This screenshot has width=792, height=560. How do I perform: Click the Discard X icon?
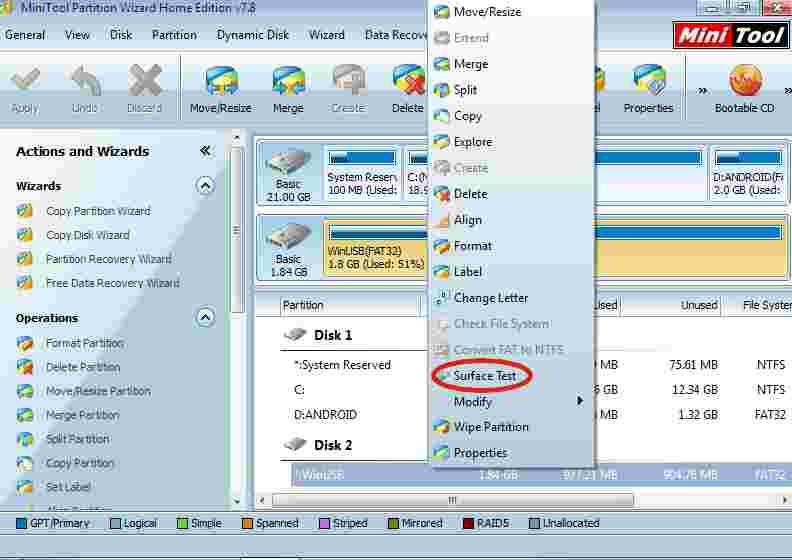(x=145, y=81)
